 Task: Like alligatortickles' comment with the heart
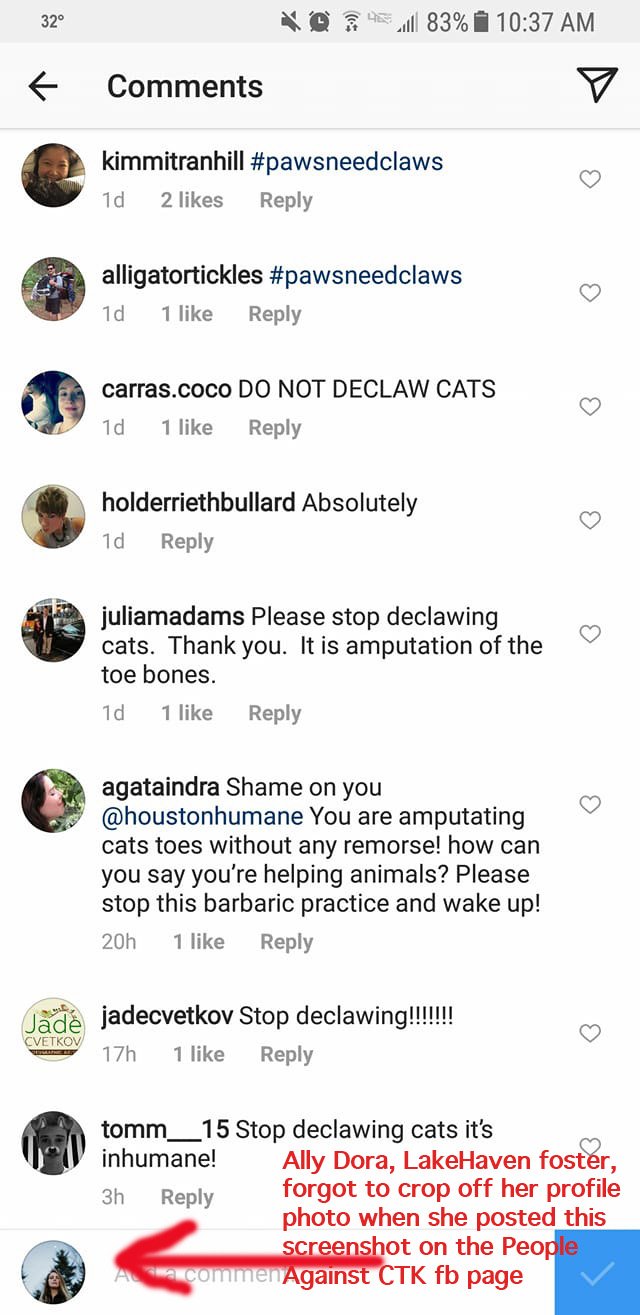[590, 293]
